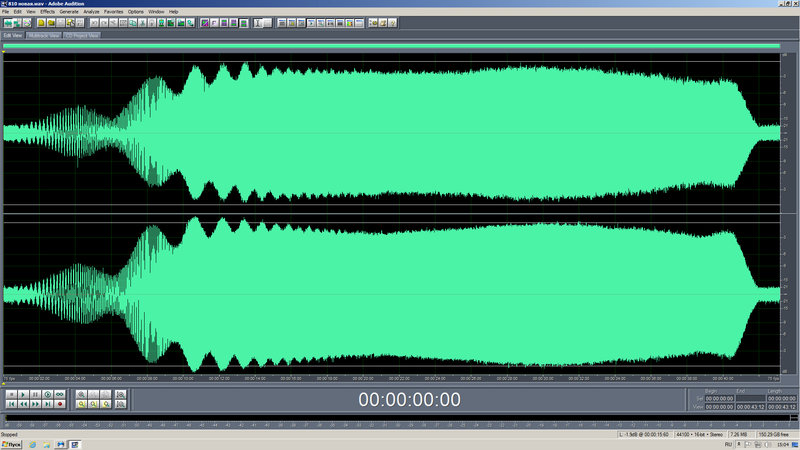Click the Sel Length time field
Image resolution: width=800 pixels, height=450 pixels.
click(782, 398)
